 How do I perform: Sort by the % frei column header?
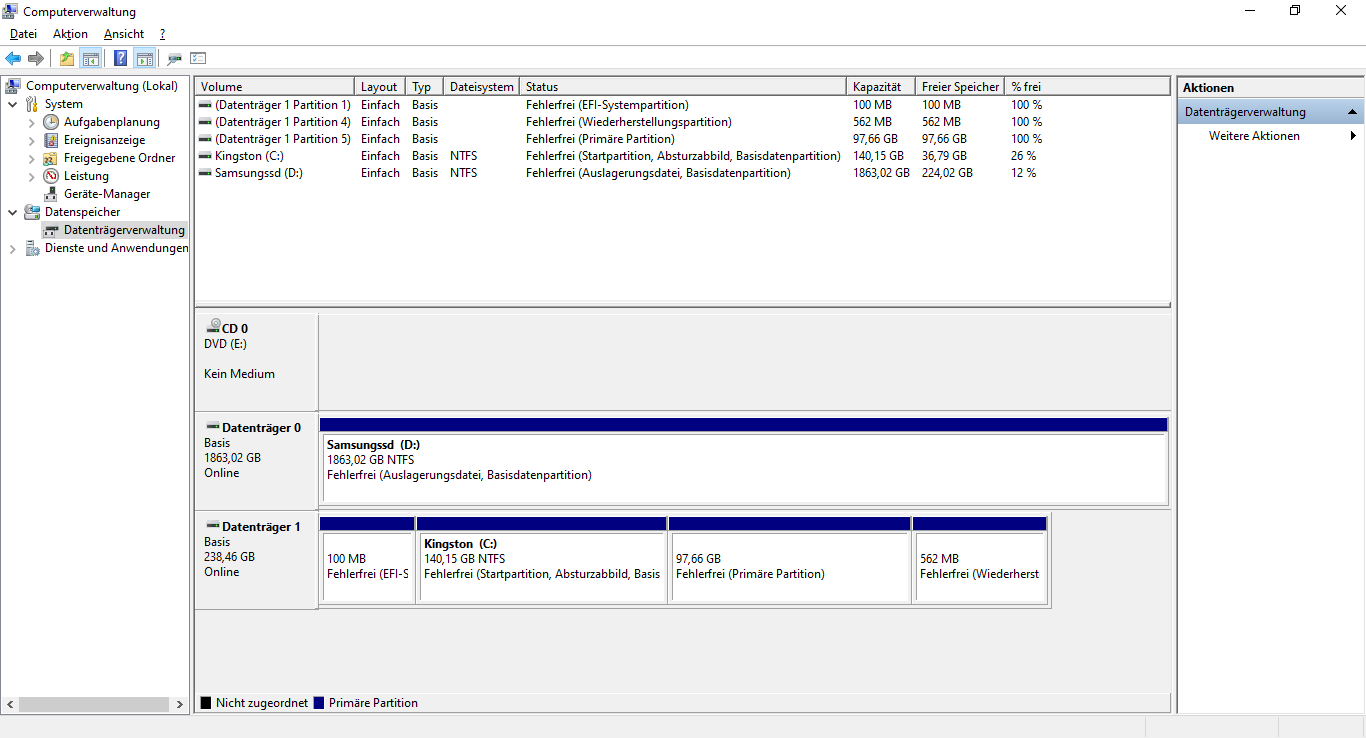click(x=1087, y=87)
